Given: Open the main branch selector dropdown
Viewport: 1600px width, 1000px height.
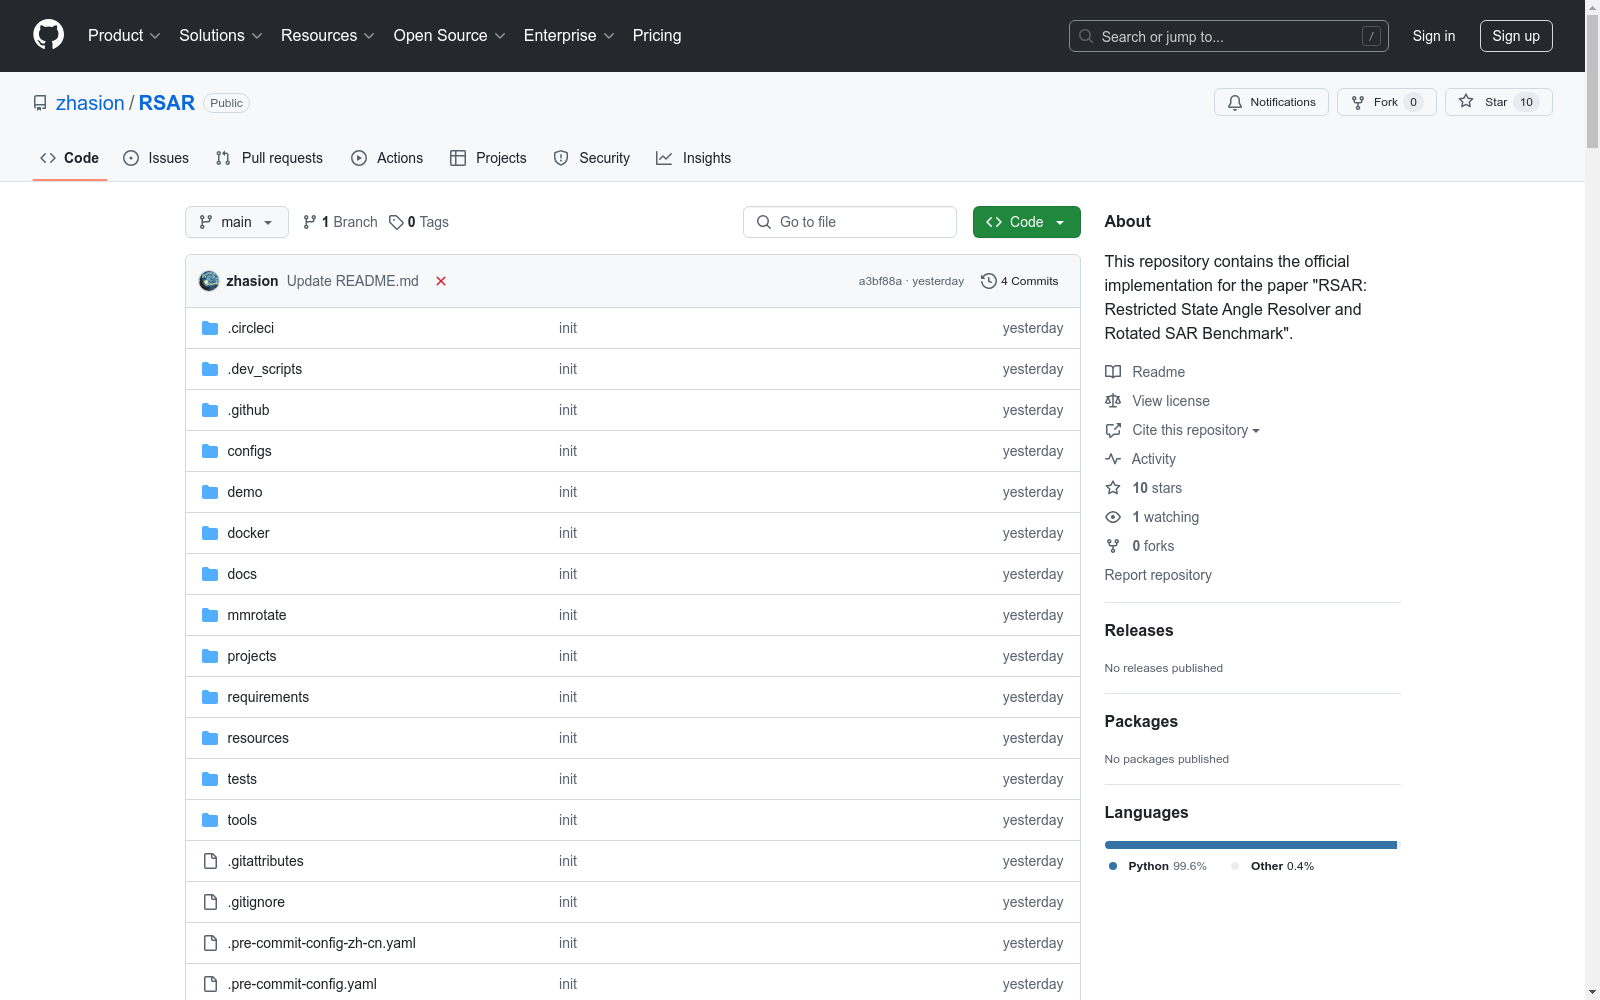Looking at the screenshot, I should (237, 222).
